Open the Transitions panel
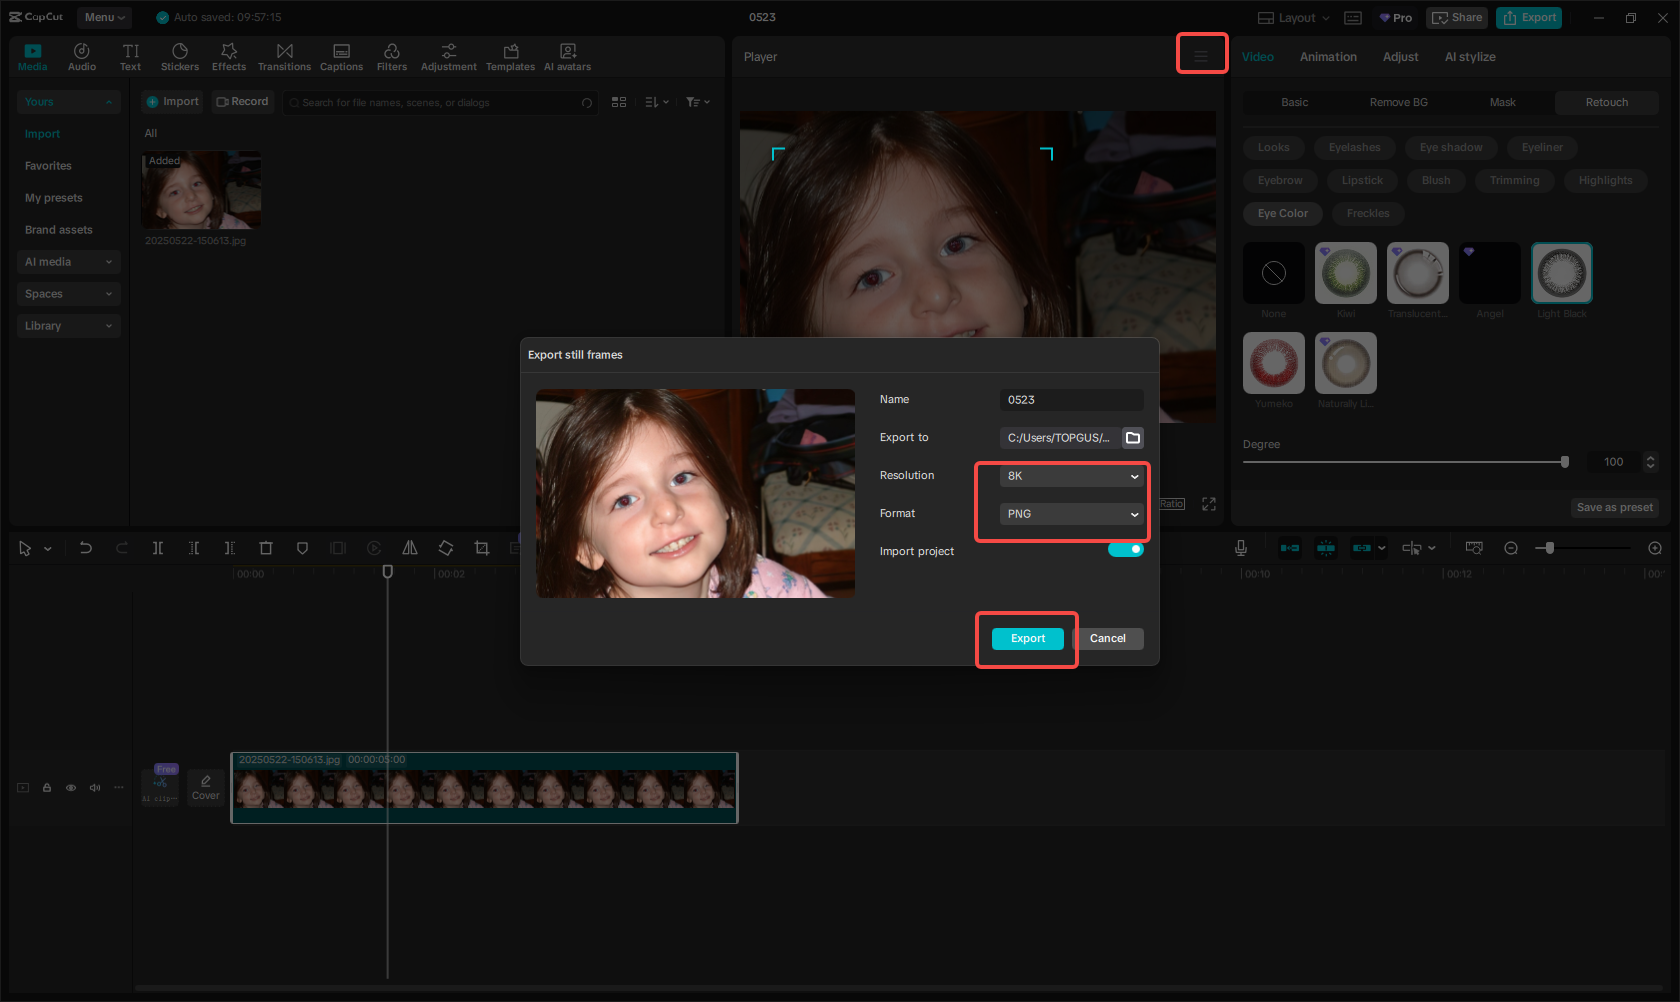 click(x=284, y=57)
